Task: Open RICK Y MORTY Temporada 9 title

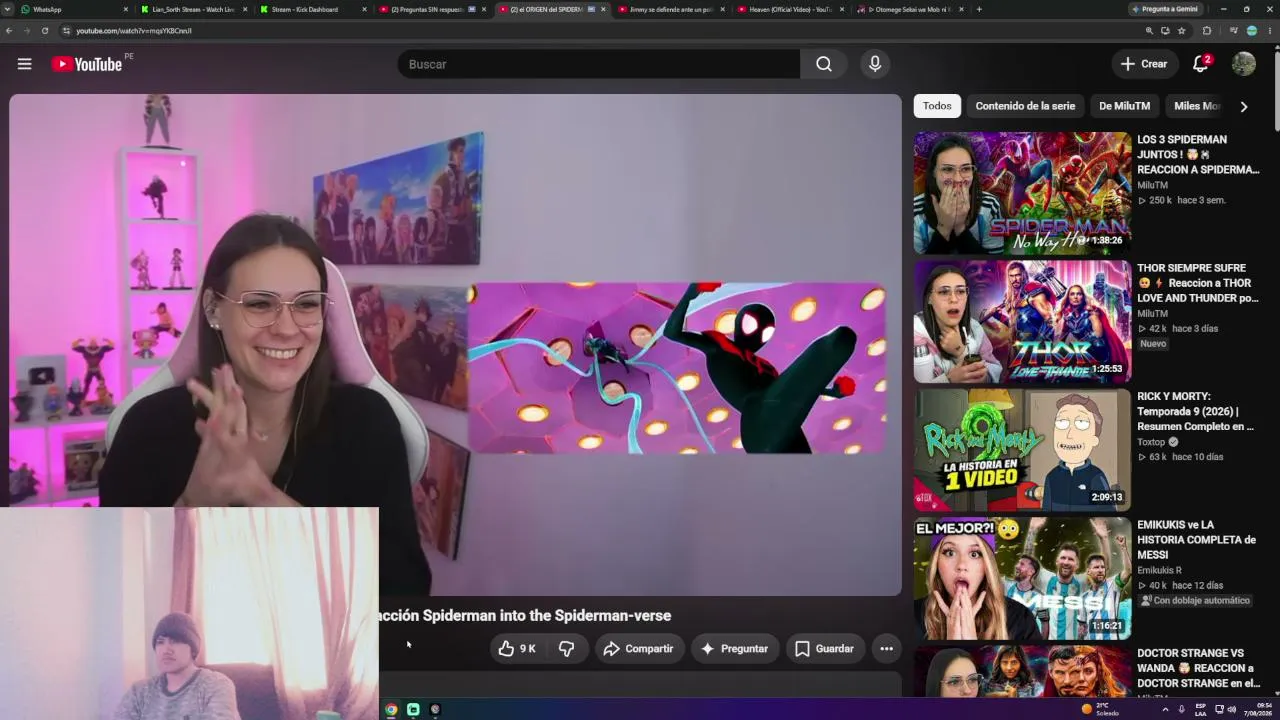Action: (x=1196, y=411)
